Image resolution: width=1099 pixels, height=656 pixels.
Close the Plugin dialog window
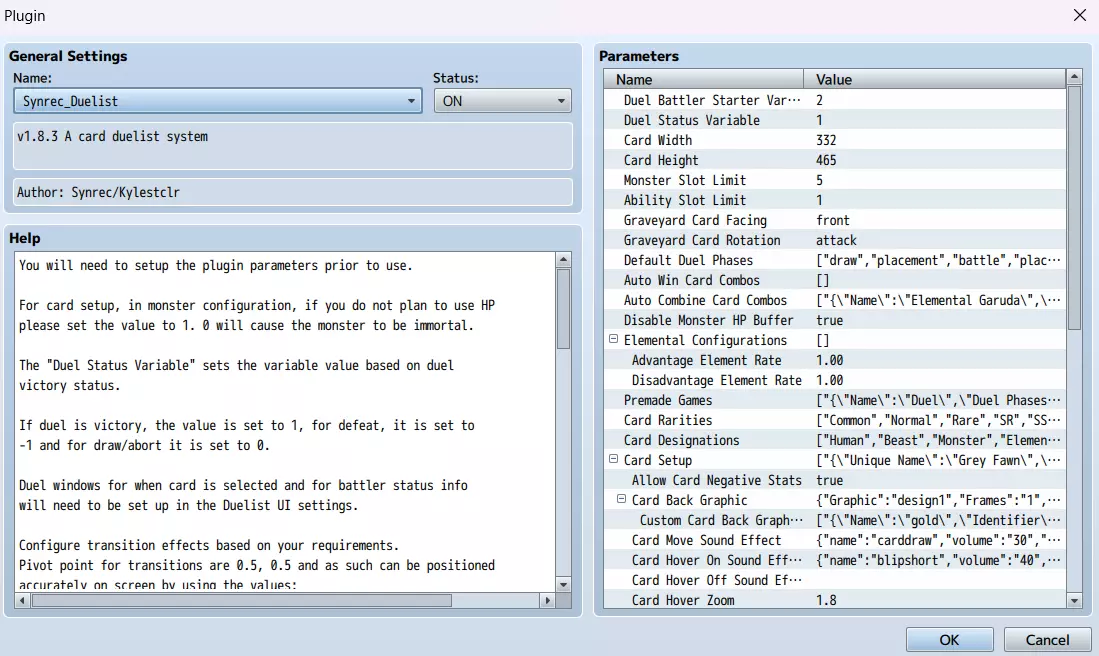tap(1079, 15)
